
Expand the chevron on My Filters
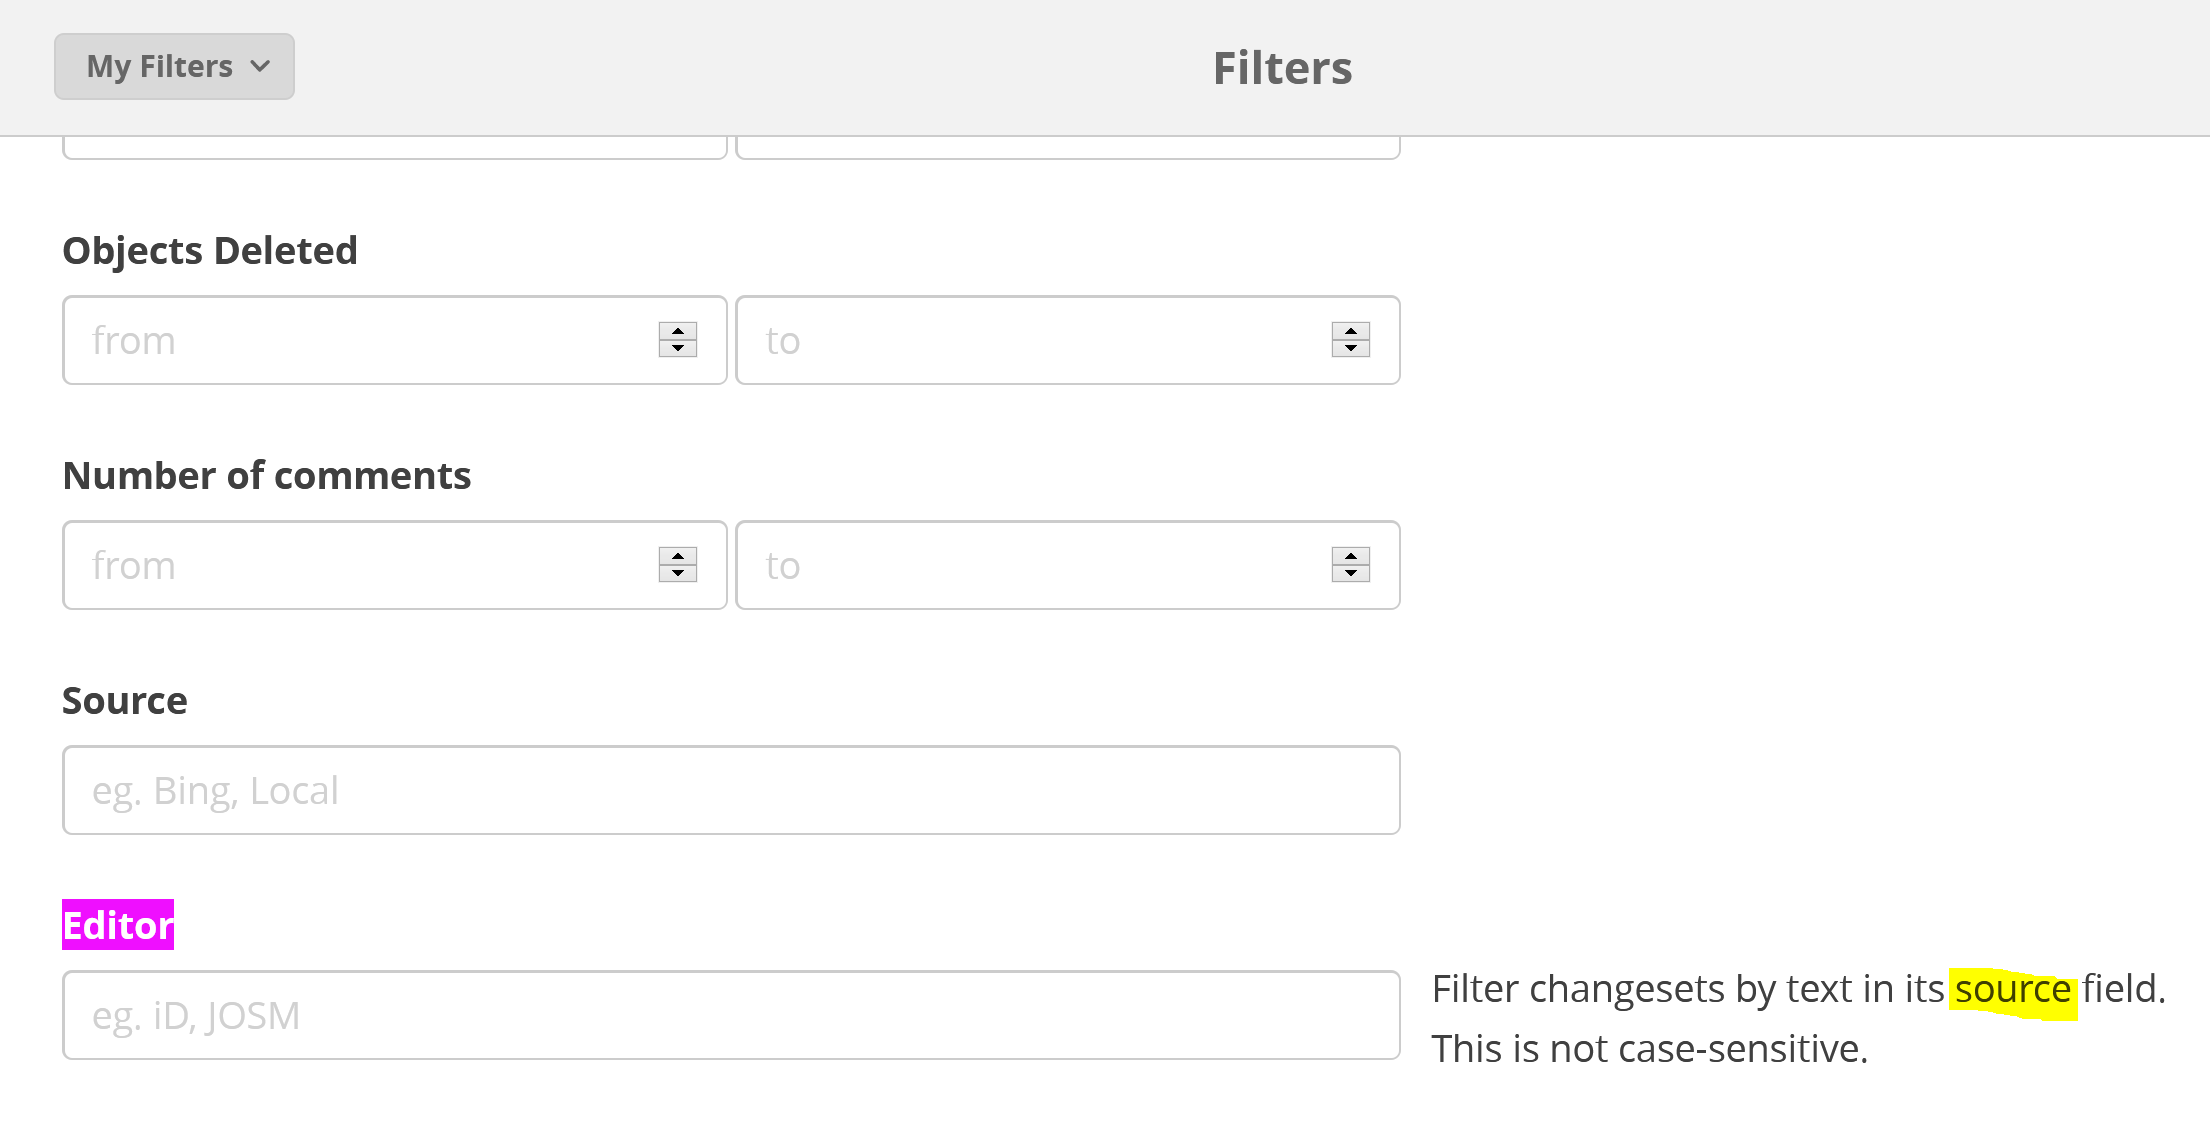[260, 66]
